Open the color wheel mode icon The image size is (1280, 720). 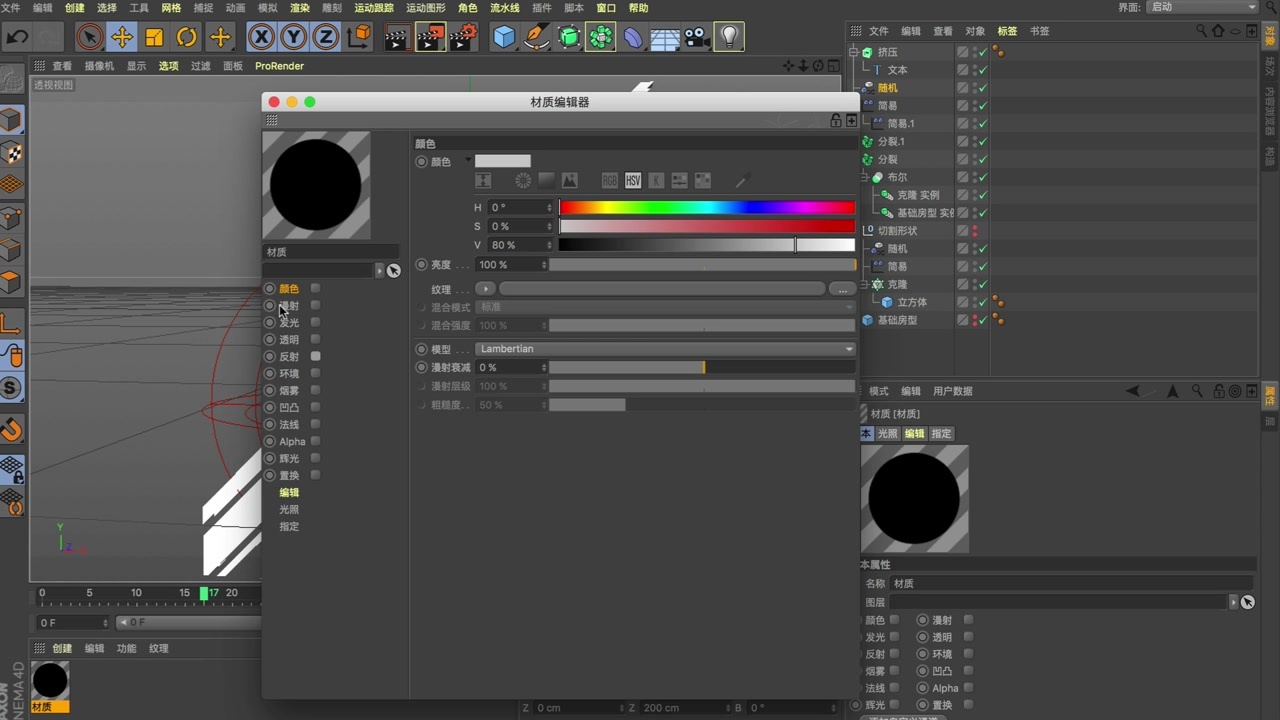(523, 181)
